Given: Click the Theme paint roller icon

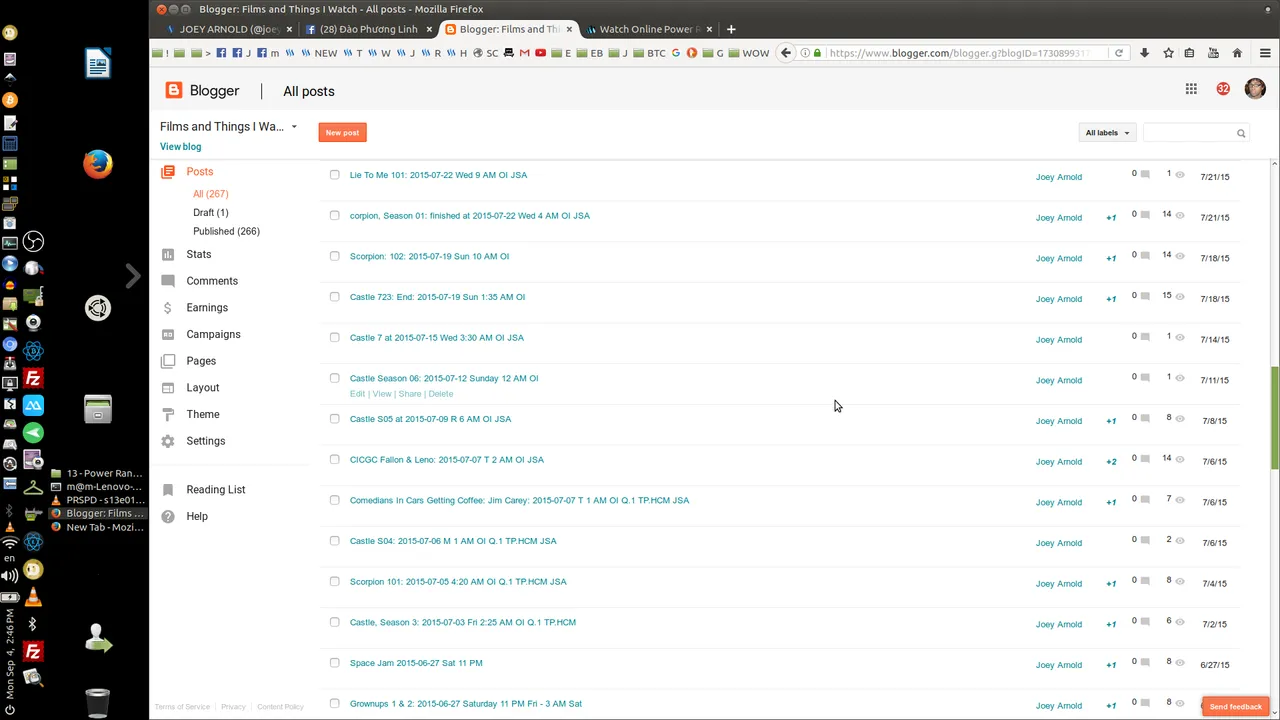Looking at the screenshot, I should [x=168, y=414].
